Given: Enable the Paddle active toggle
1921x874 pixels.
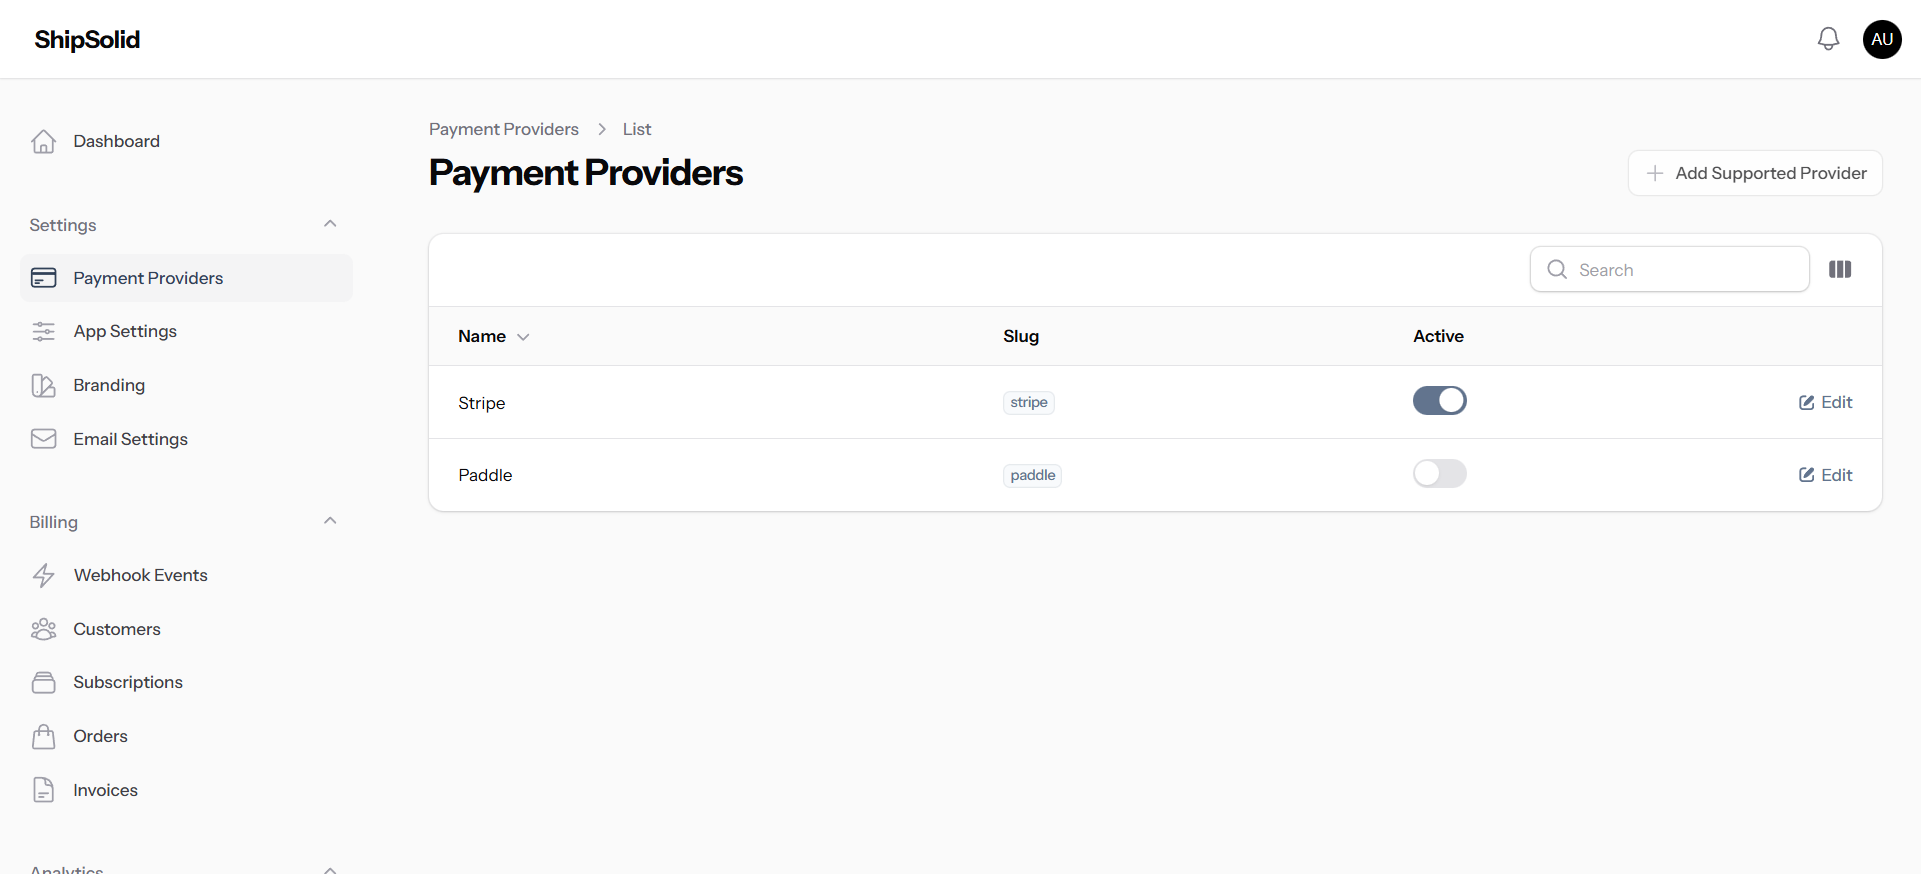Looking at the screenshot, I should click(x=1439, y=474).
